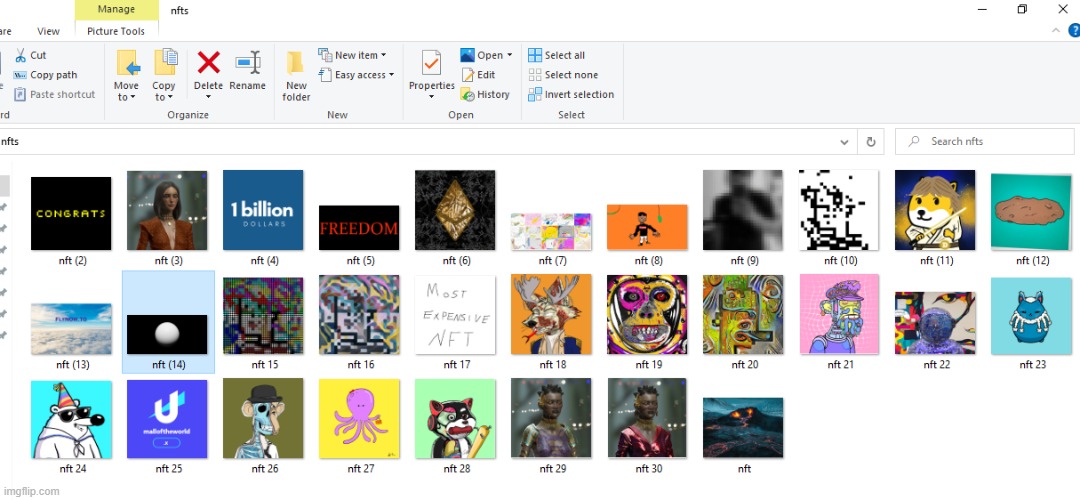Select the volcano landscape file nft
1080x500 pixels.
[742, 428]
